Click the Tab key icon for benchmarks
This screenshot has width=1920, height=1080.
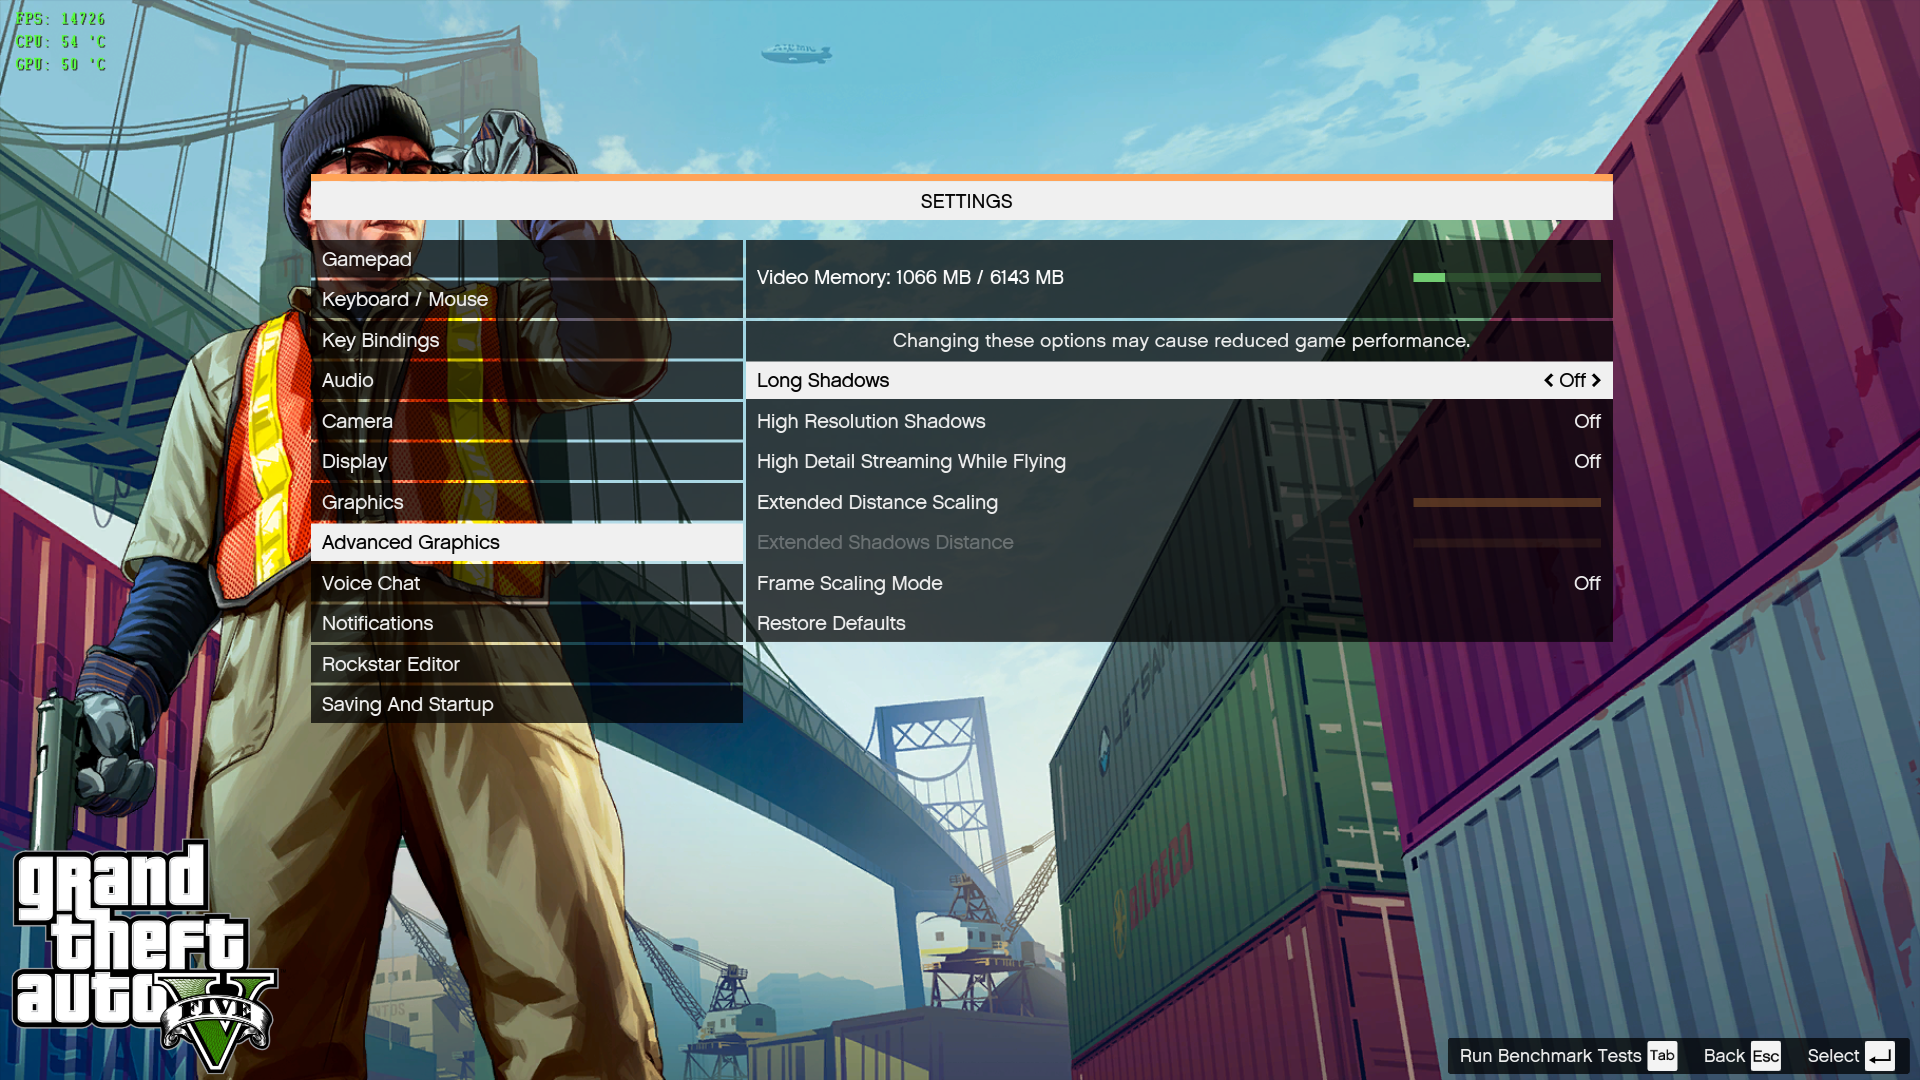point(1661,1056)
